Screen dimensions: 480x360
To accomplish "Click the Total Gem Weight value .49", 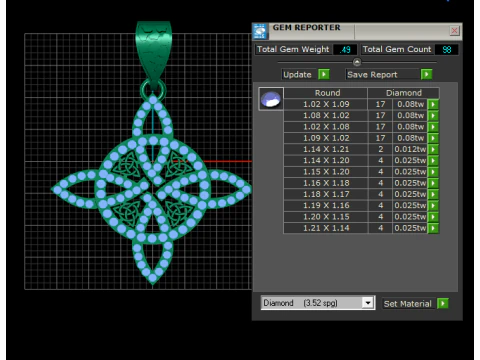I will click(x=345, y=50).
